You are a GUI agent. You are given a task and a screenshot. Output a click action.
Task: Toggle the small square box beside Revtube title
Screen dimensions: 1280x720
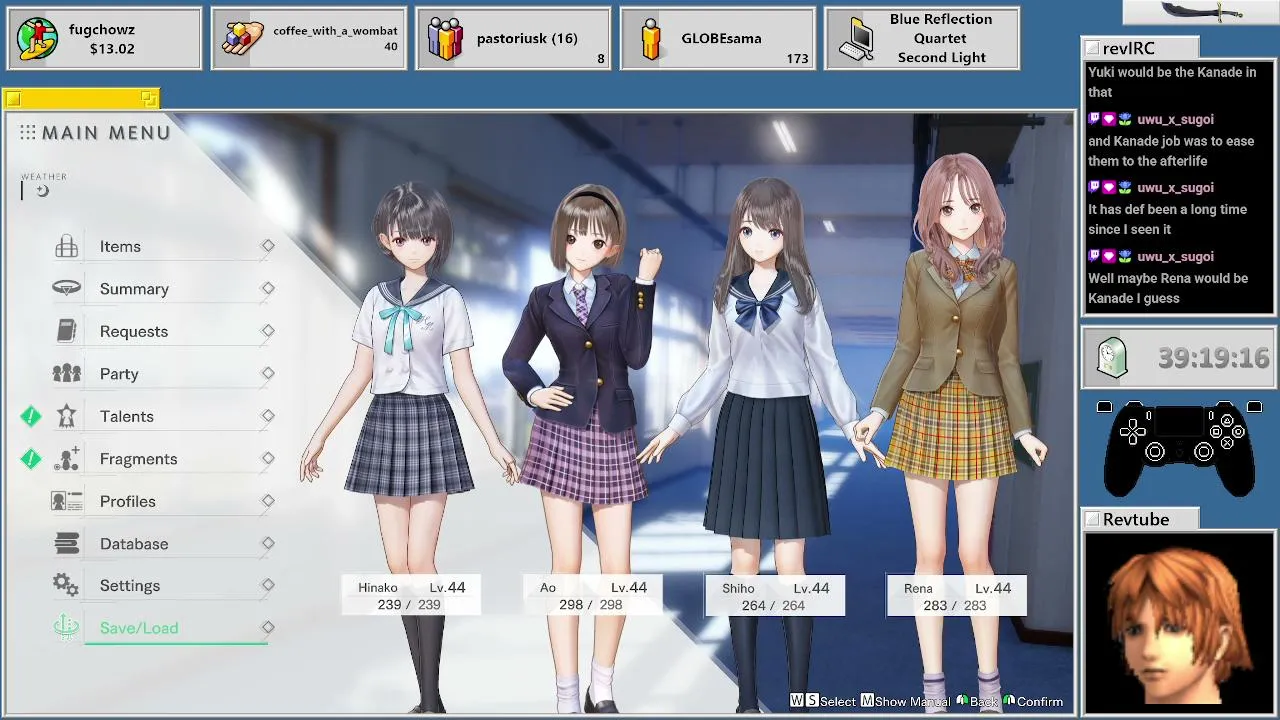1092,519
